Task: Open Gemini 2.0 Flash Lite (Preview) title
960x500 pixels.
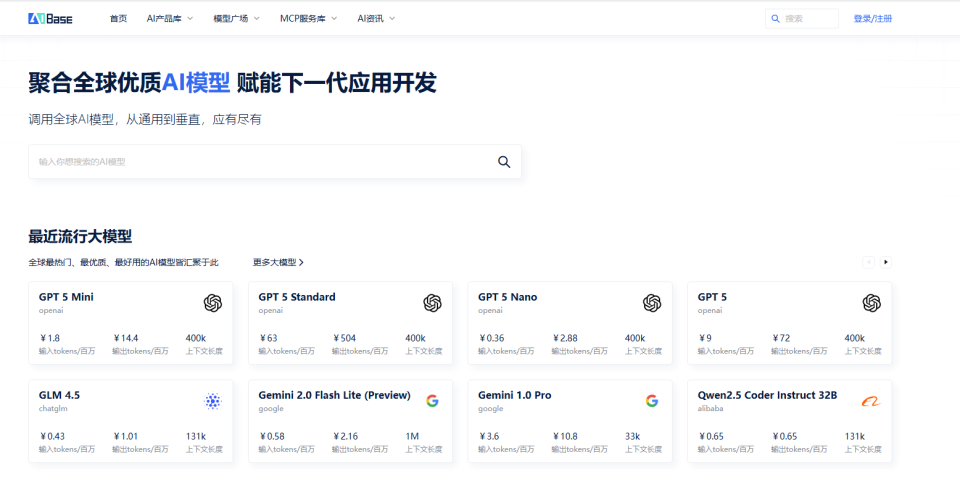Action: click(334, 395)
